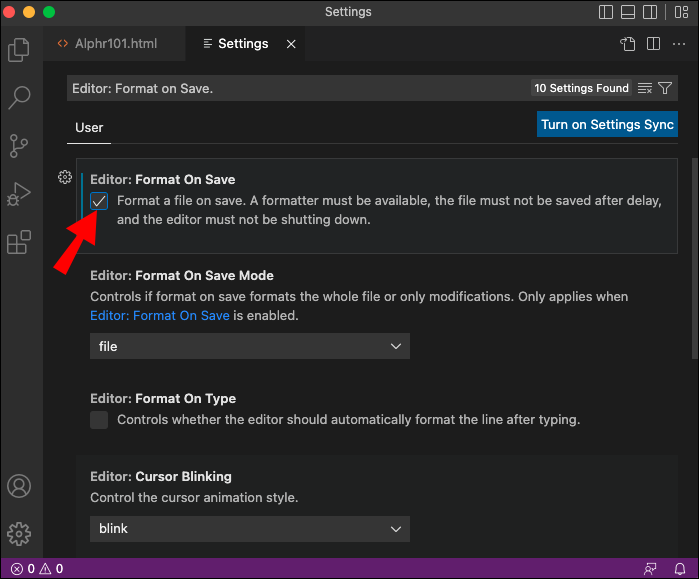Click the filter settings funnel icon
The height and width of the screenshot is (579, 699).
pos(665,88)
